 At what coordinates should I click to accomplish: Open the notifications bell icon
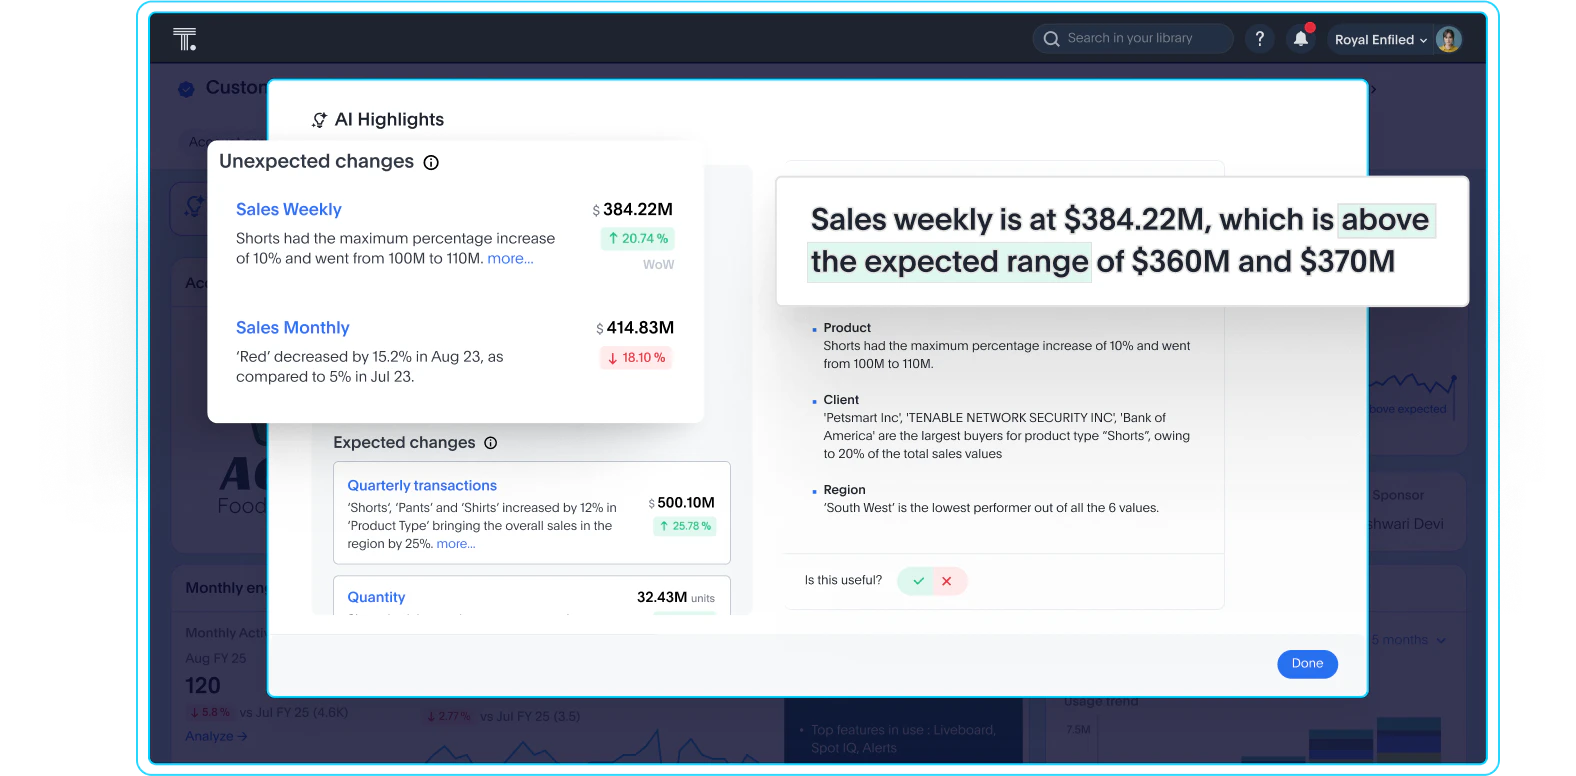click(1301, 39)
